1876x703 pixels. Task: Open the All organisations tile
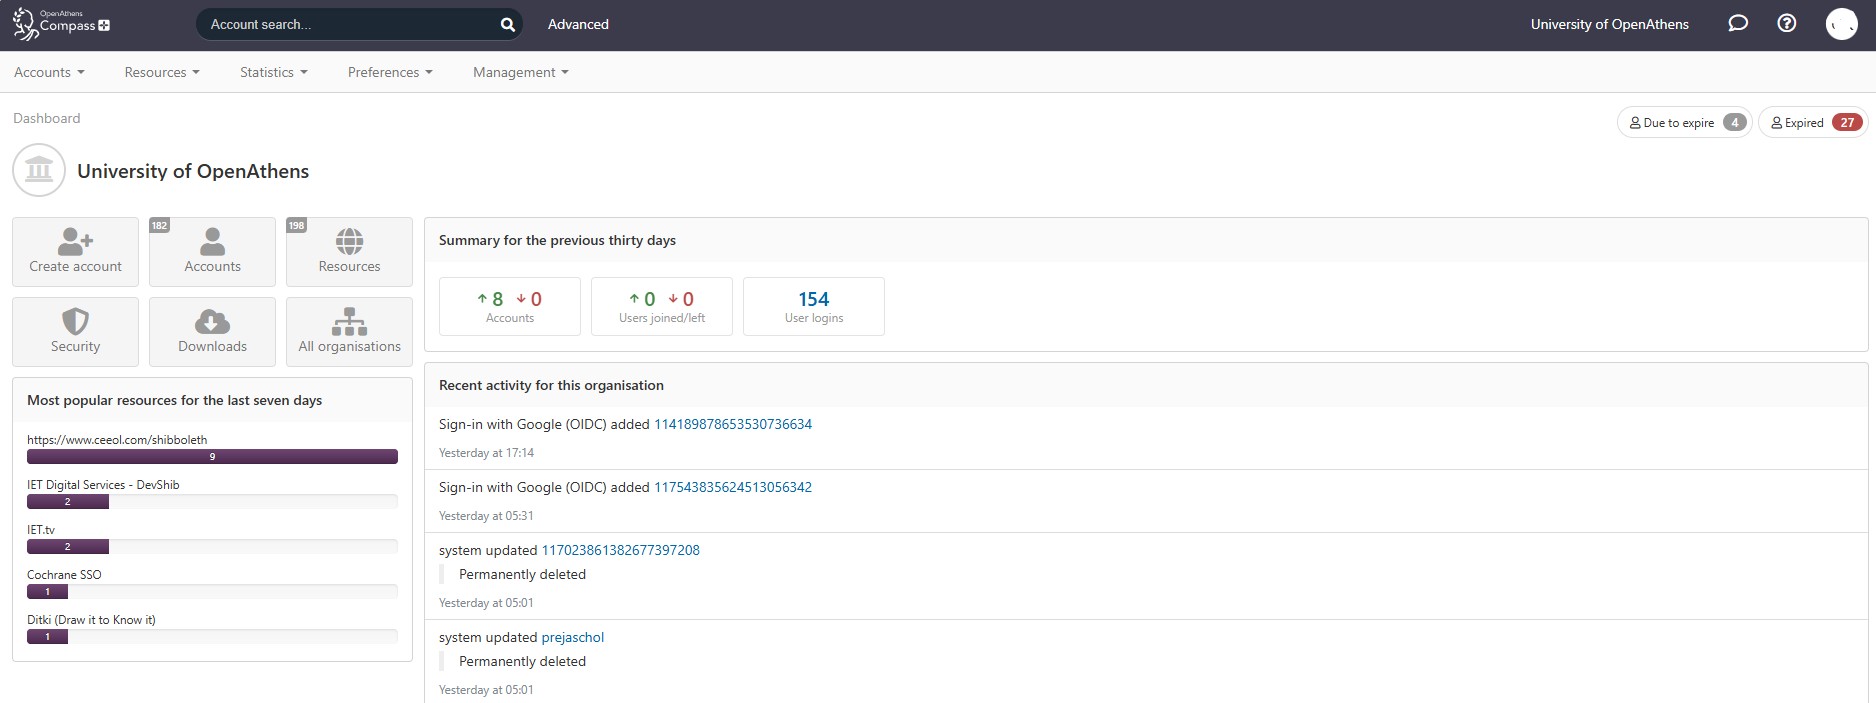[349, 332]
